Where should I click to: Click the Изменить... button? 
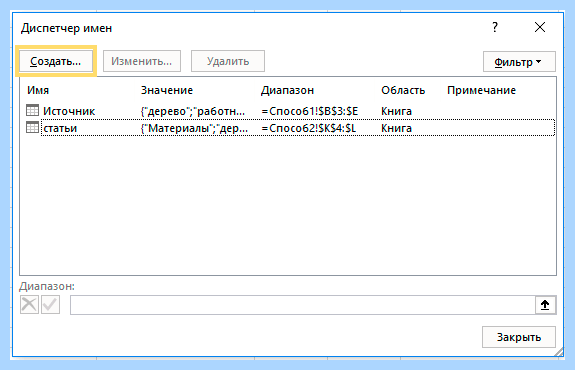[x=142, y=61]
